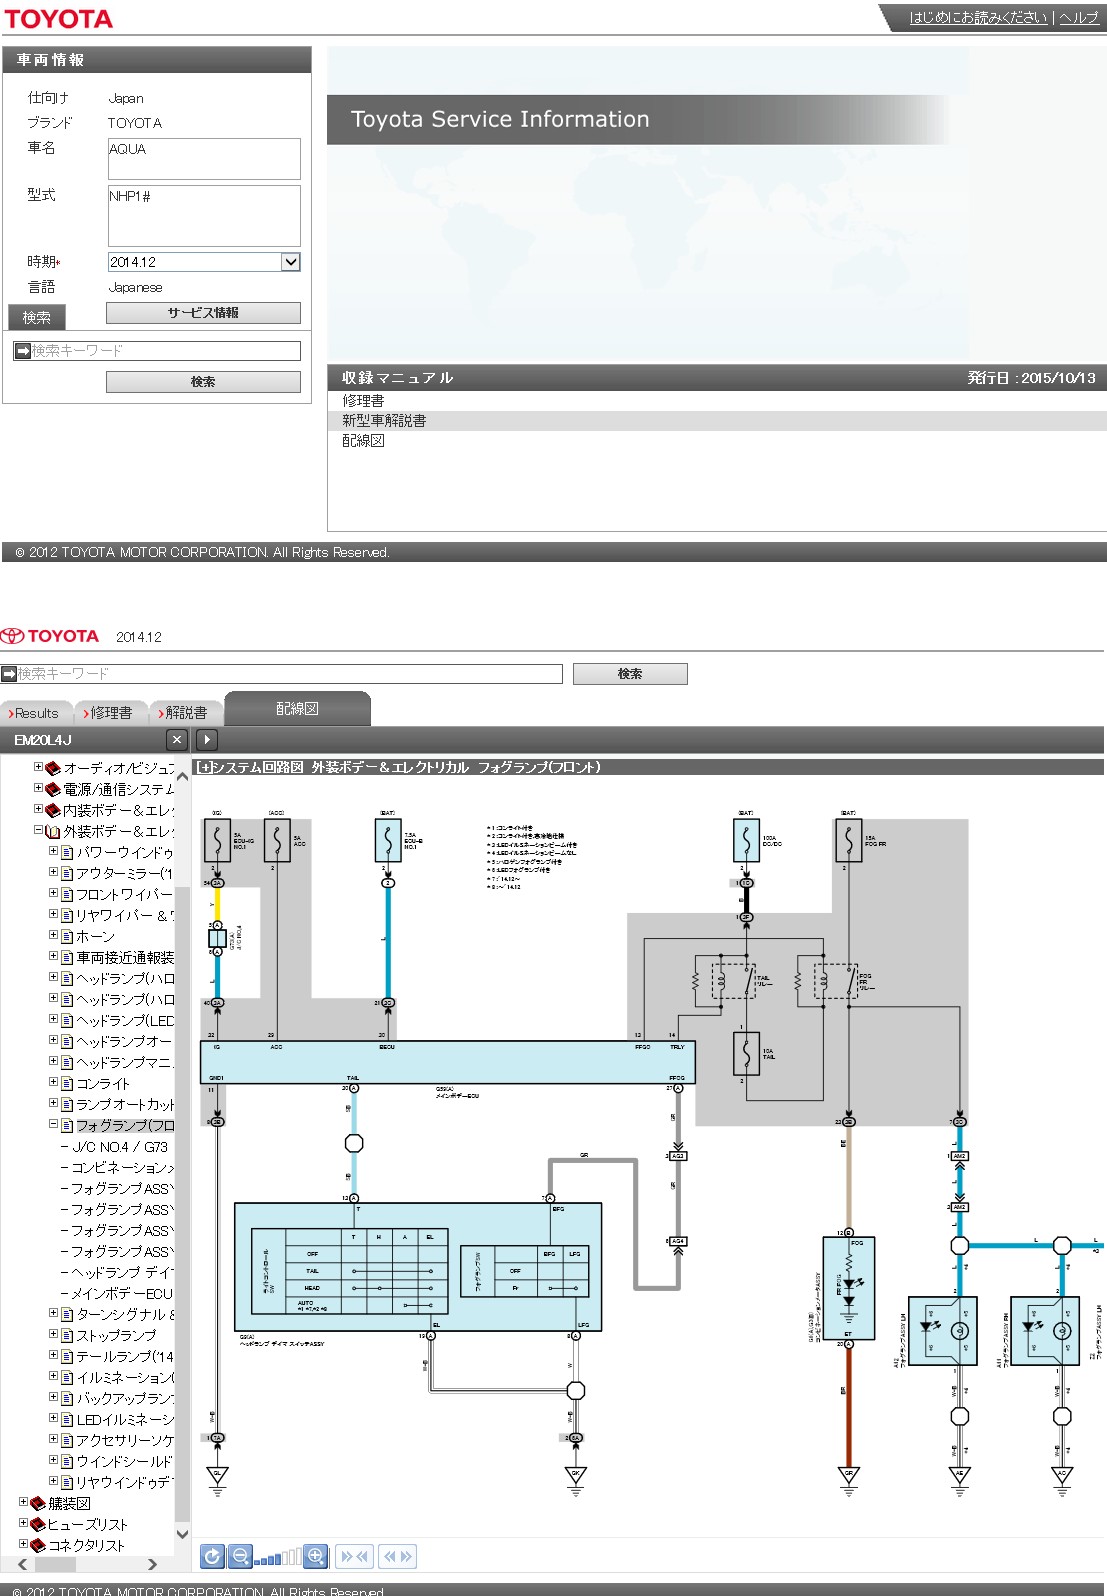Zoom in on the wiring diagram
The image size is (1107, 1596).
click(x=316, y=1556)
